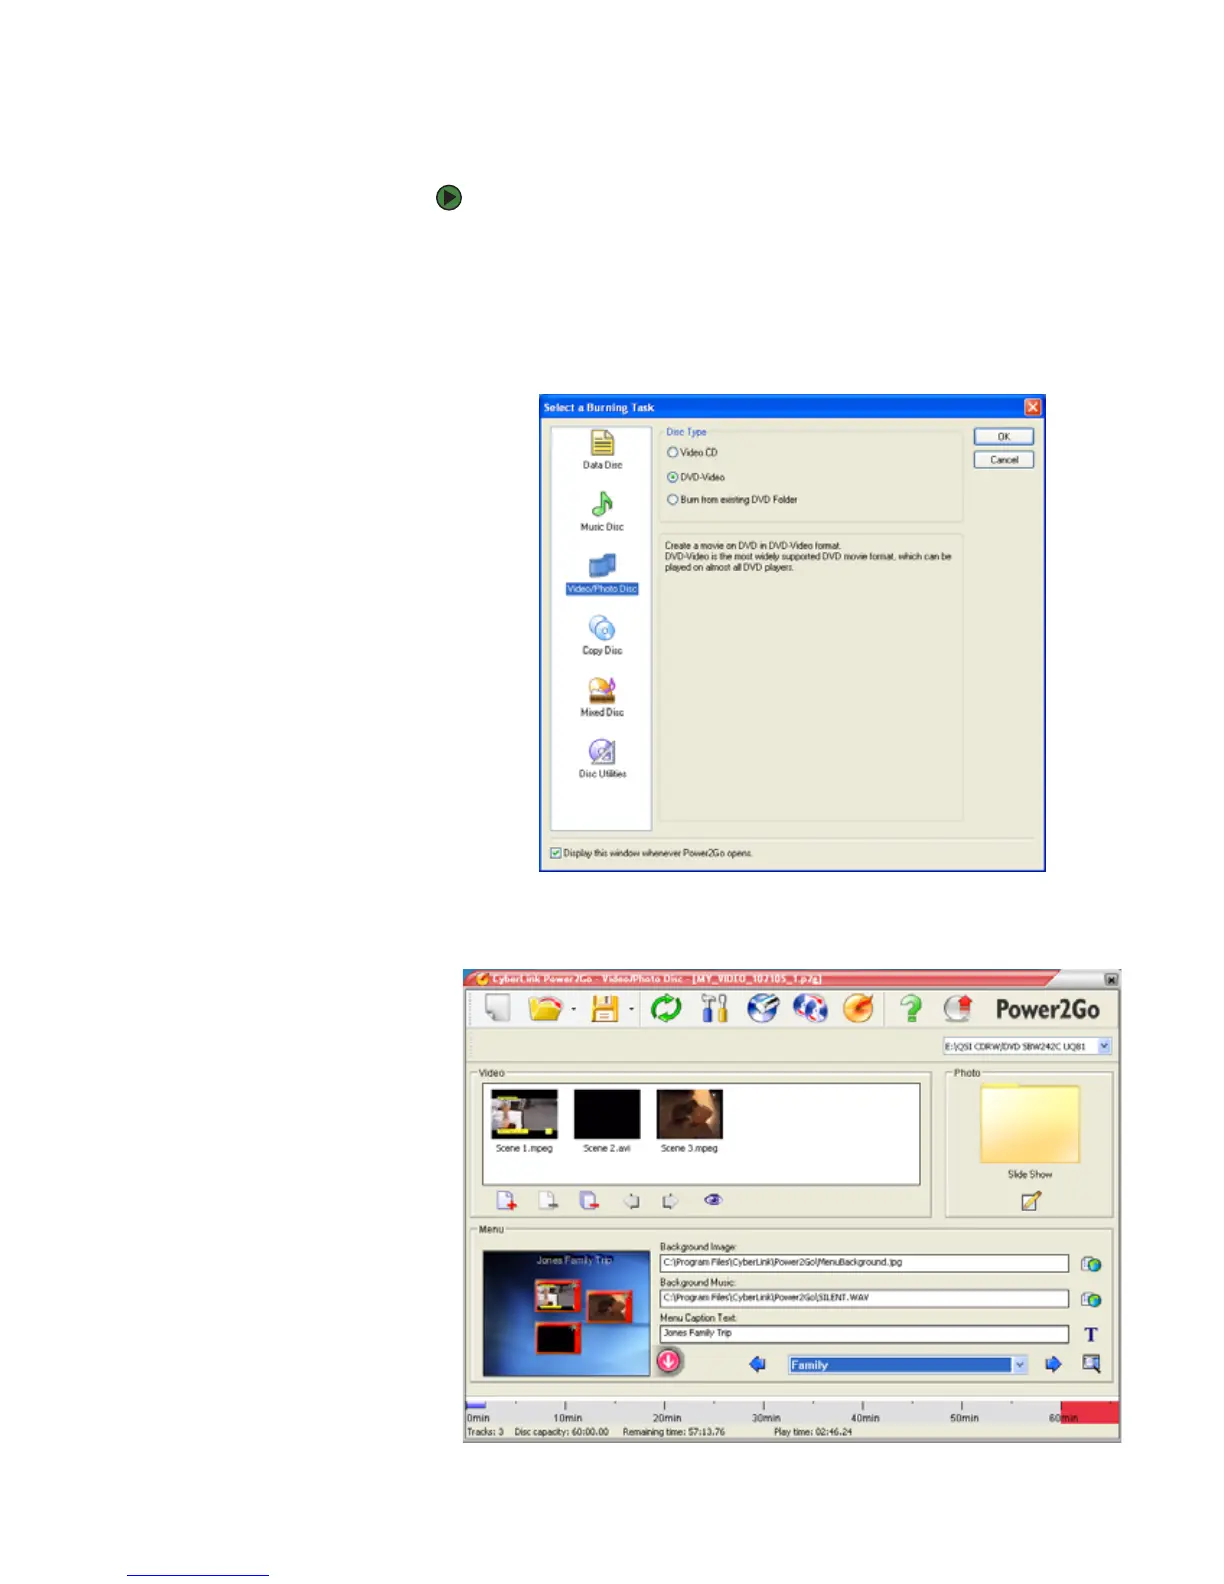Image resolution: width=1224 pixels, height=1584 pixels.
Task: Select the Video CD radio button
Action: click(x=673, y=452)
